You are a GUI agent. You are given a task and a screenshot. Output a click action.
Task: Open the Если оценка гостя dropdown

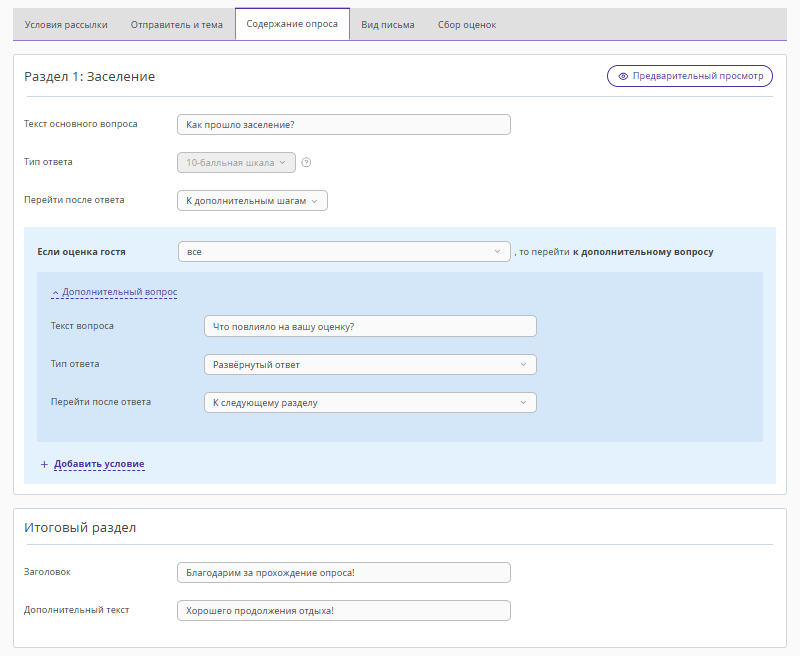[x=344, y=252]
